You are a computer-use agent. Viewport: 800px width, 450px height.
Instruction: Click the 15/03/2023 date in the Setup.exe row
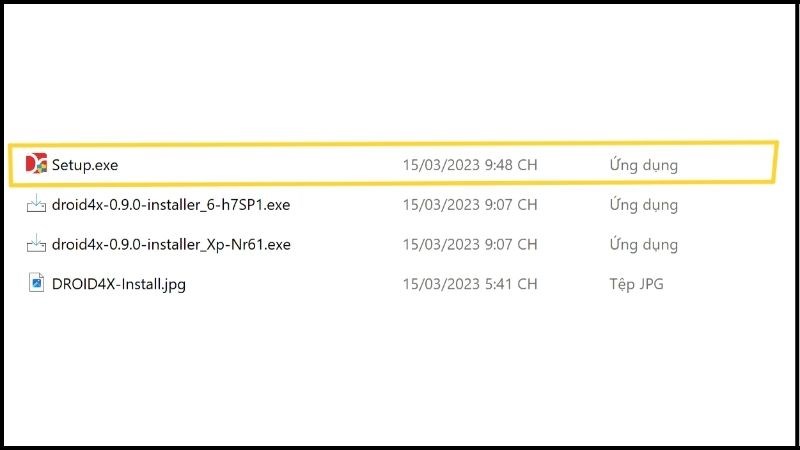coord(441,165)
